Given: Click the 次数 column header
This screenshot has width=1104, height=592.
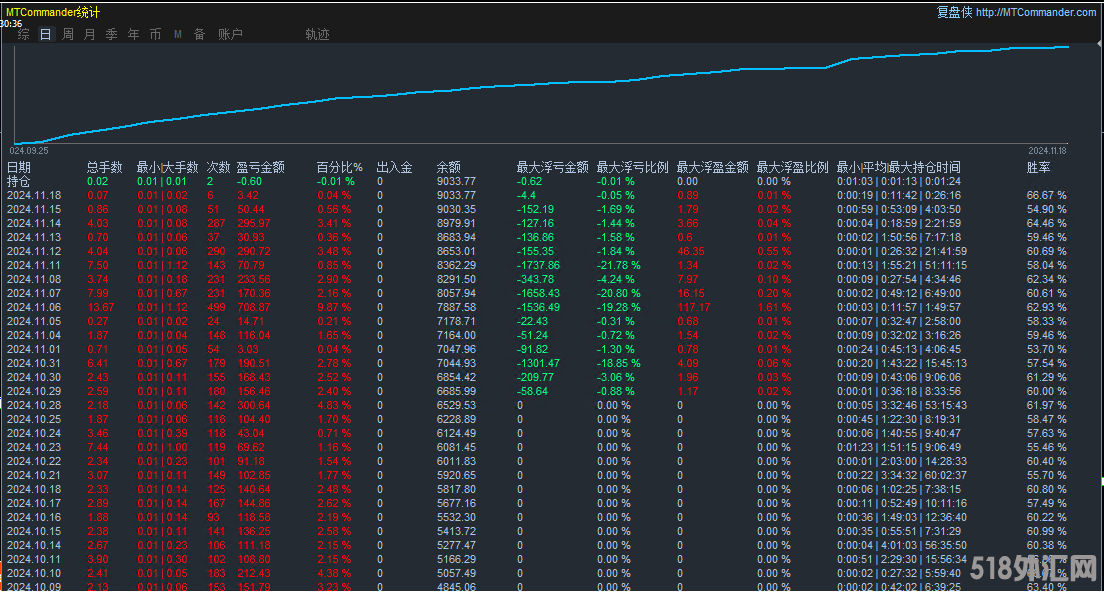Looking at the screenshot, I should tap(218, 167).
